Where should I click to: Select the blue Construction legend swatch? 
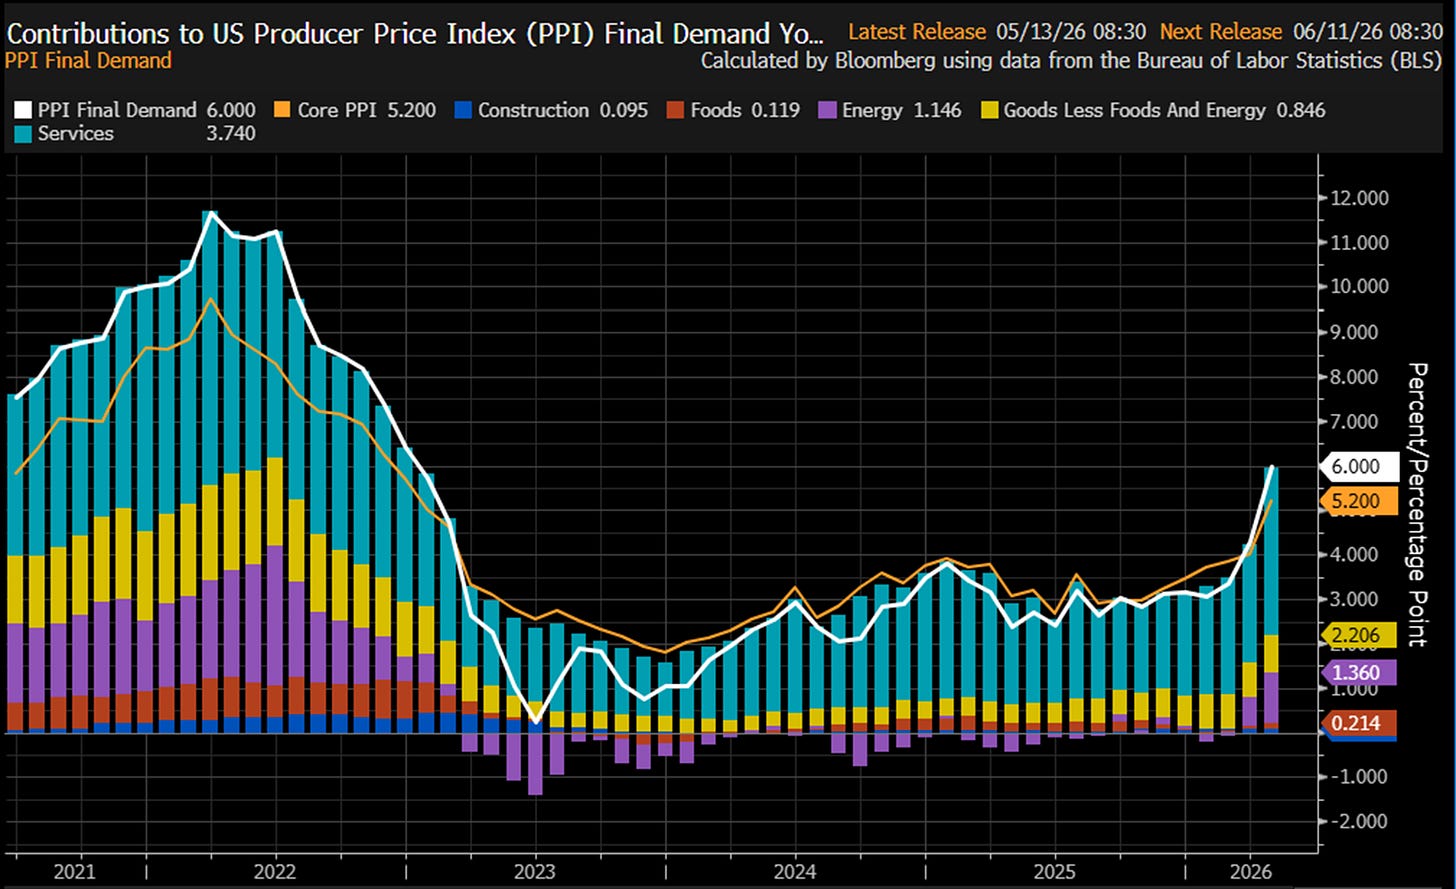[x=464, y=110]
